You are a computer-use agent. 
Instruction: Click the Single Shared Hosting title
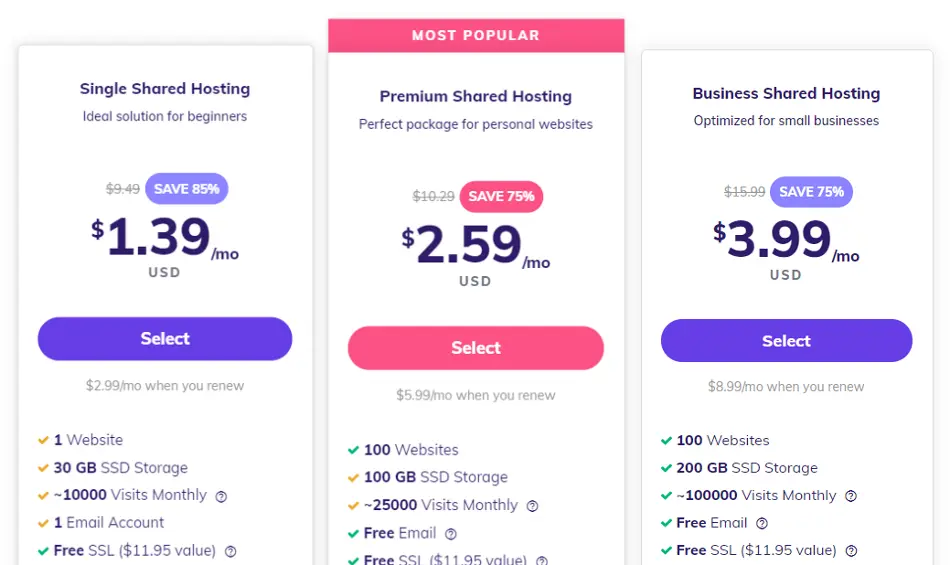(165, 88)
